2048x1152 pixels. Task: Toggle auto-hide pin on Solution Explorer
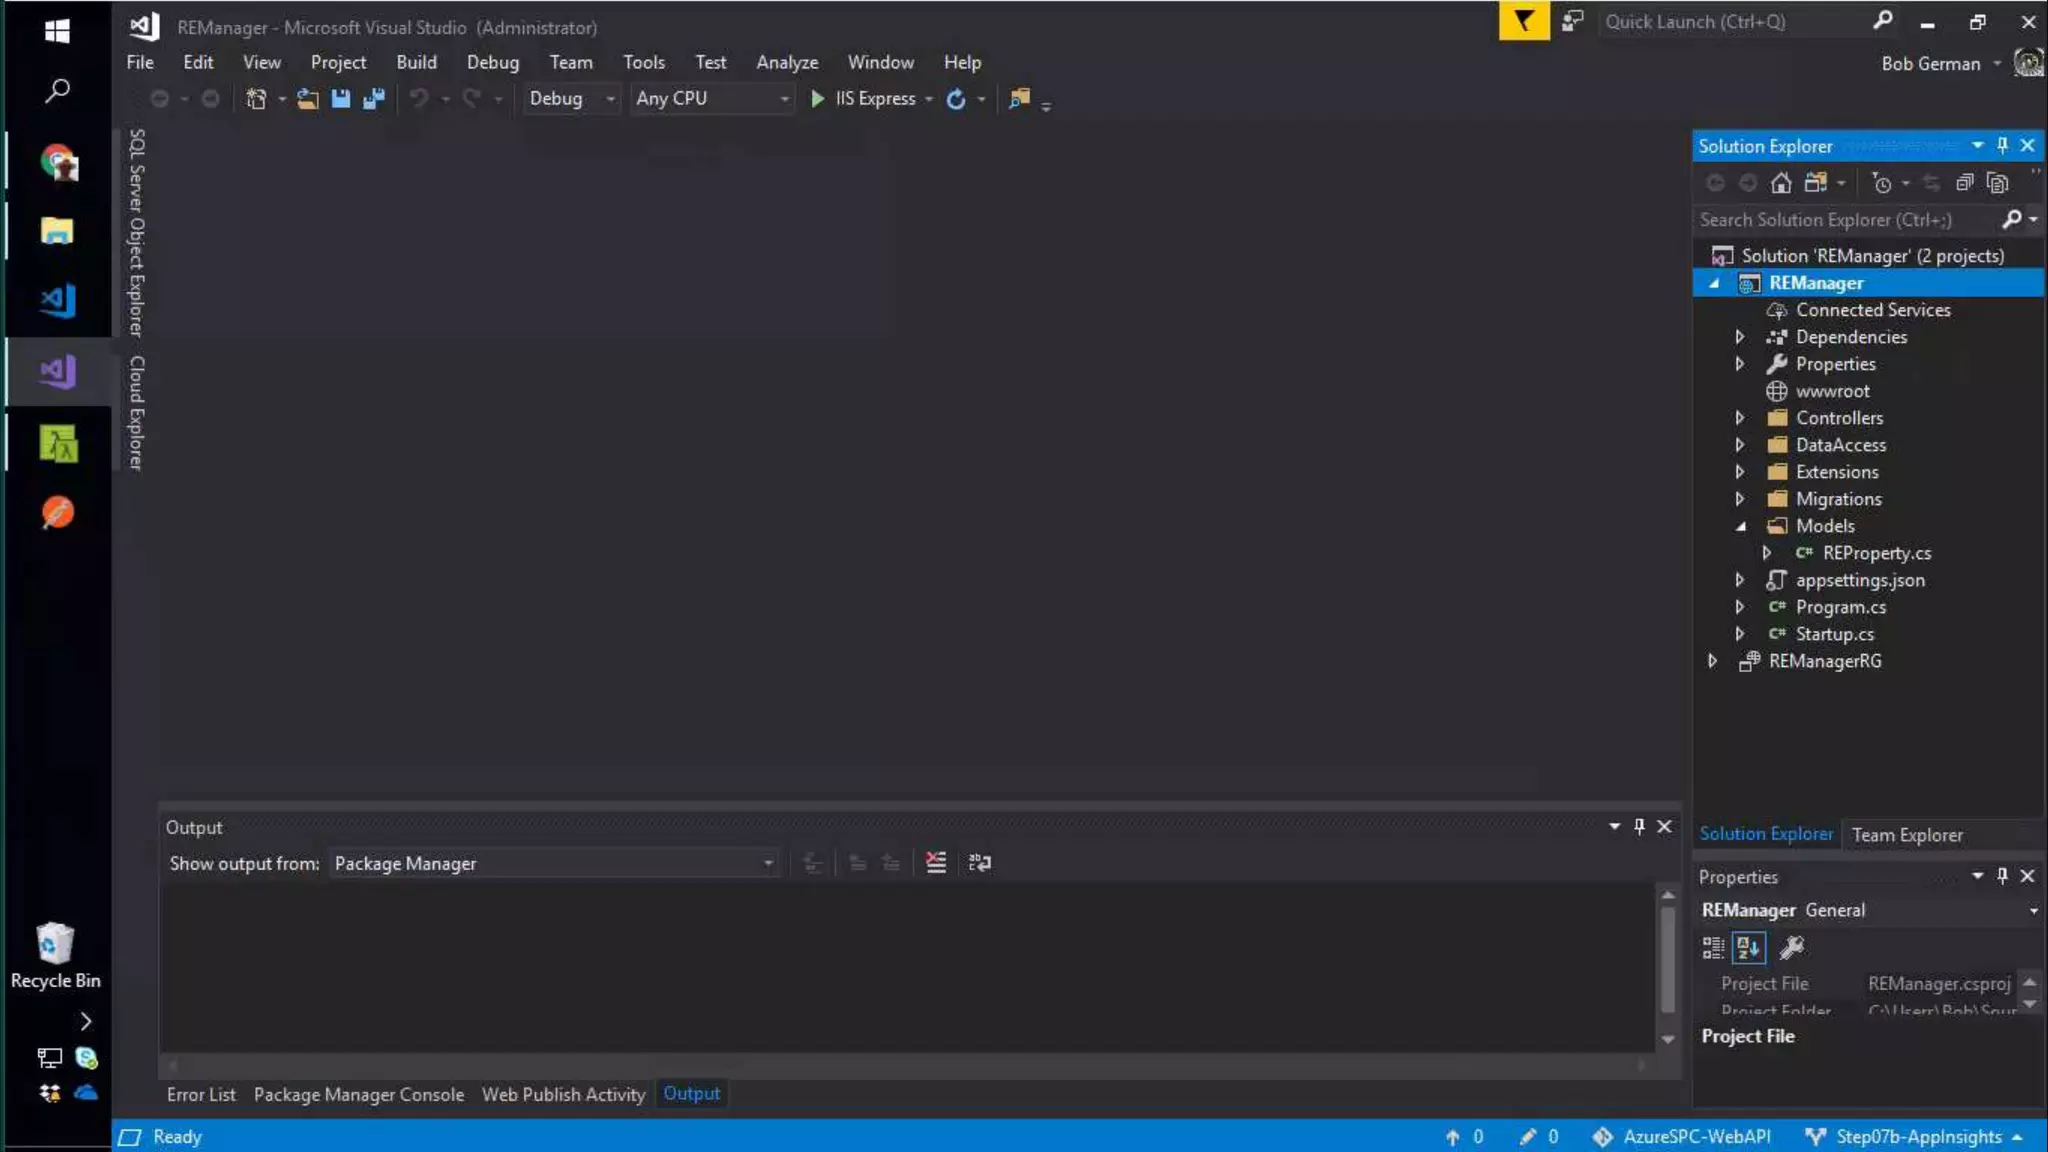point(2002,146)
